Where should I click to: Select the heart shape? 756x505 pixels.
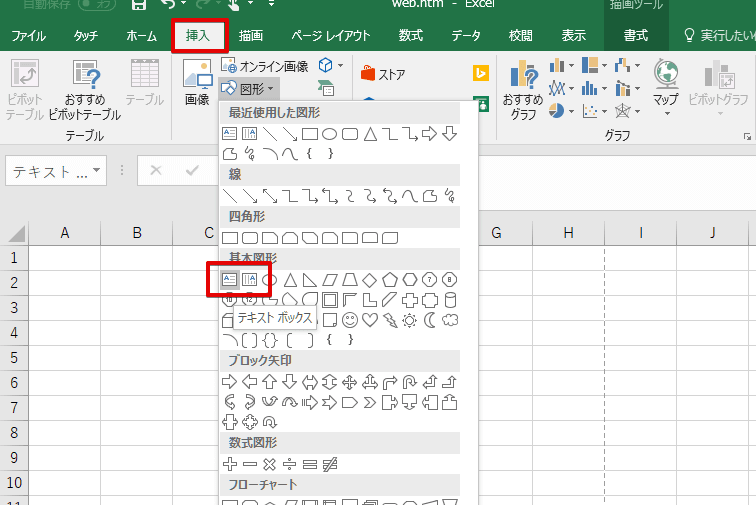click(x=370, y=320)
